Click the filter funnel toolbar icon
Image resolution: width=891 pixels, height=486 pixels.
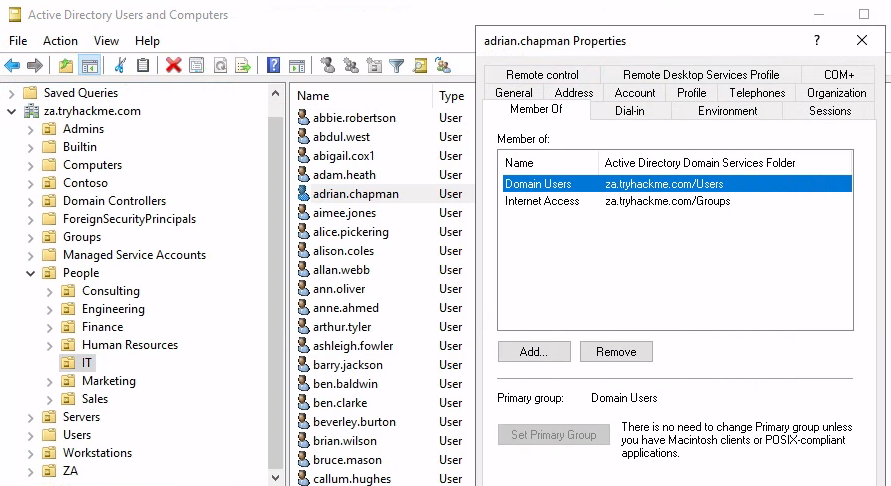(x=397, y=66)
